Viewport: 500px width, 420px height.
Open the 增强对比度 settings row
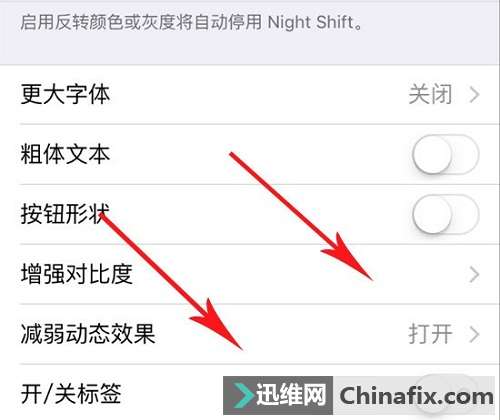point(250,274)
